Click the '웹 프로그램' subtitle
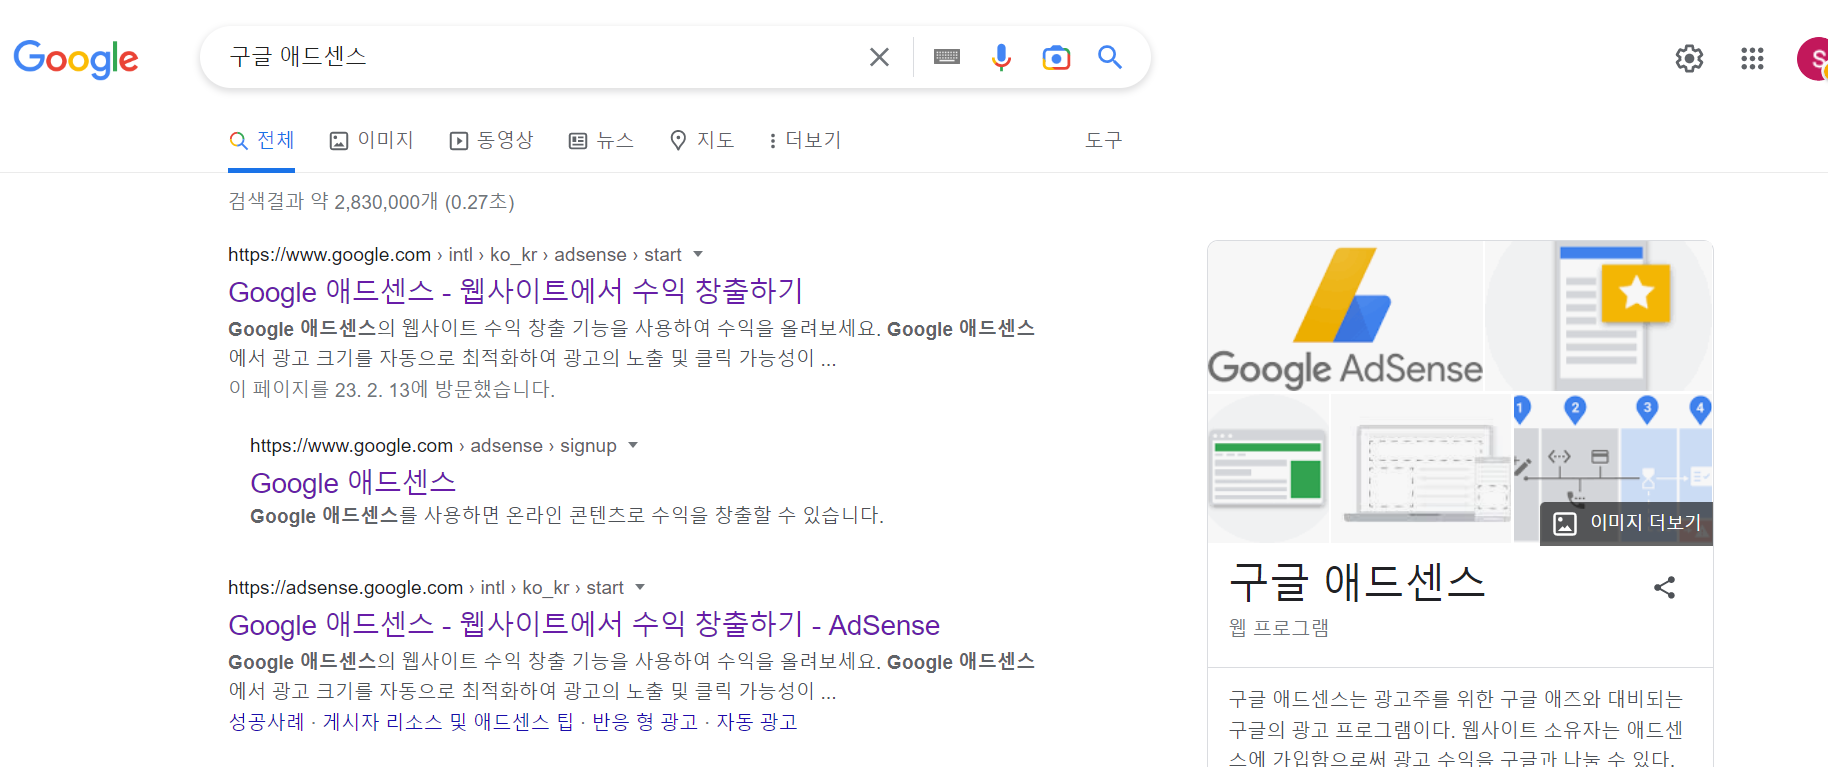 click(1279, 627)
